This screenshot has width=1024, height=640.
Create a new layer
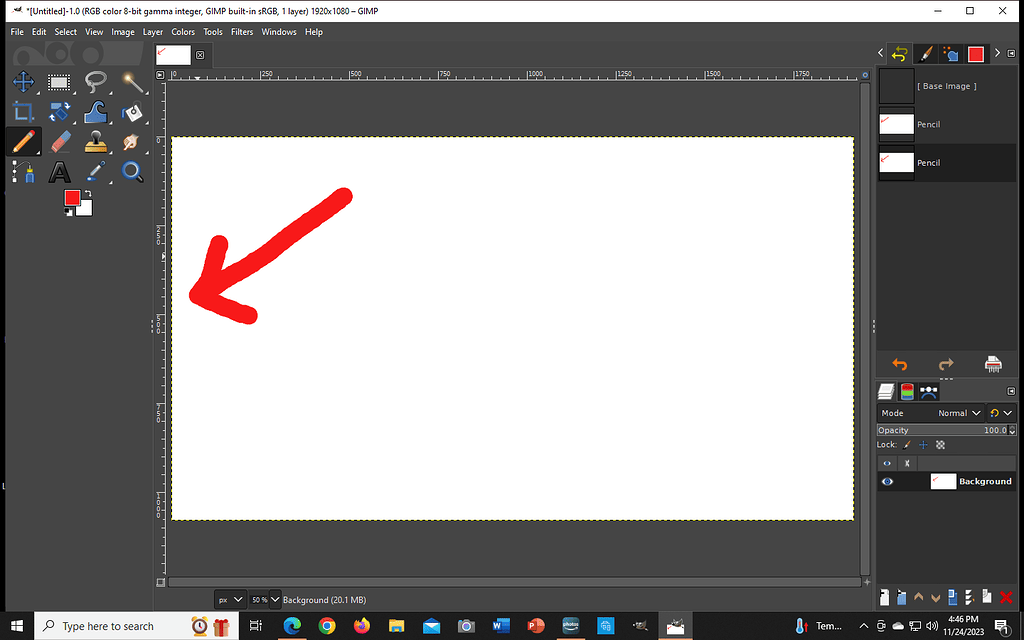884,596
